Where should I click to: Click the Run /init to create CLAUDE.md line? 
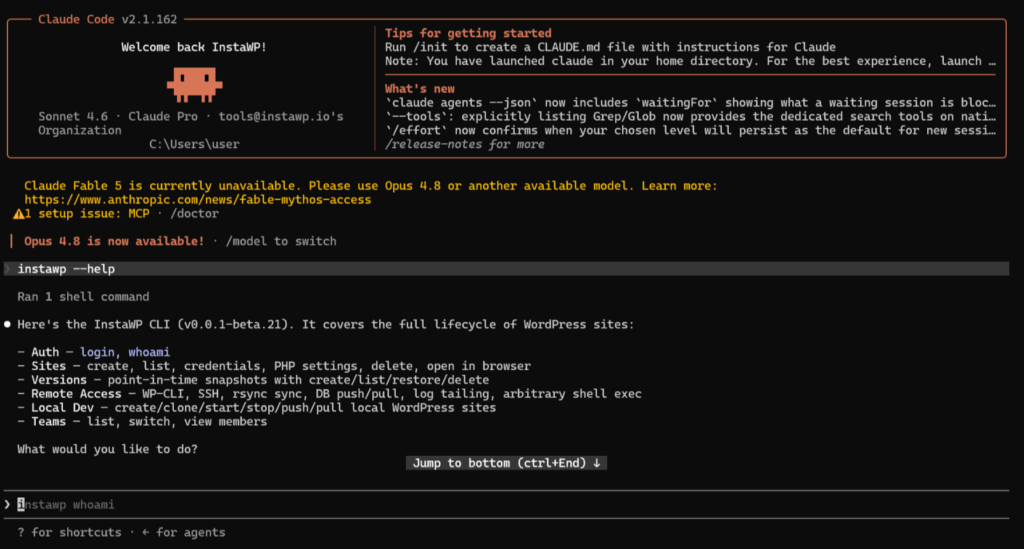(x=610, y=47)
